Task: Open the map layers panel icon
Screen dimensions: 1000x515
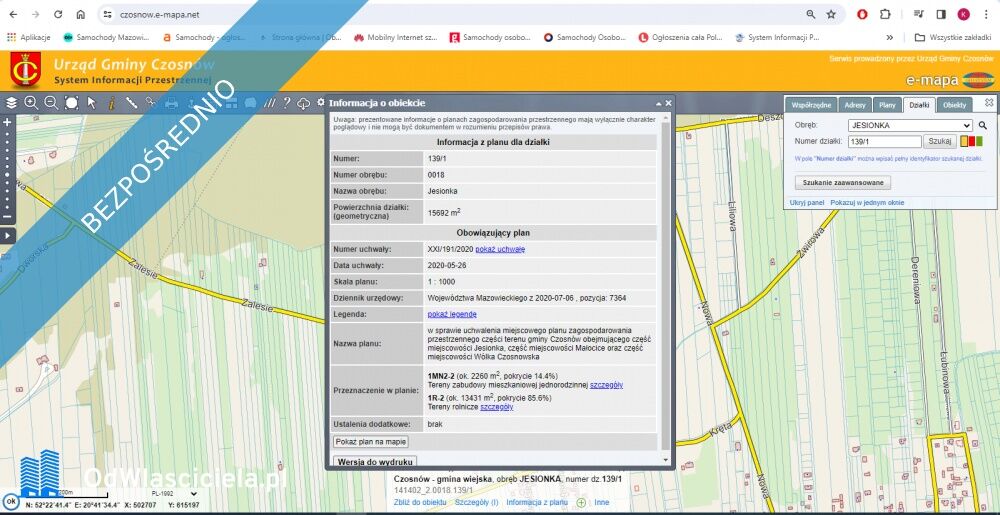Action: click(x=11, y=103)
